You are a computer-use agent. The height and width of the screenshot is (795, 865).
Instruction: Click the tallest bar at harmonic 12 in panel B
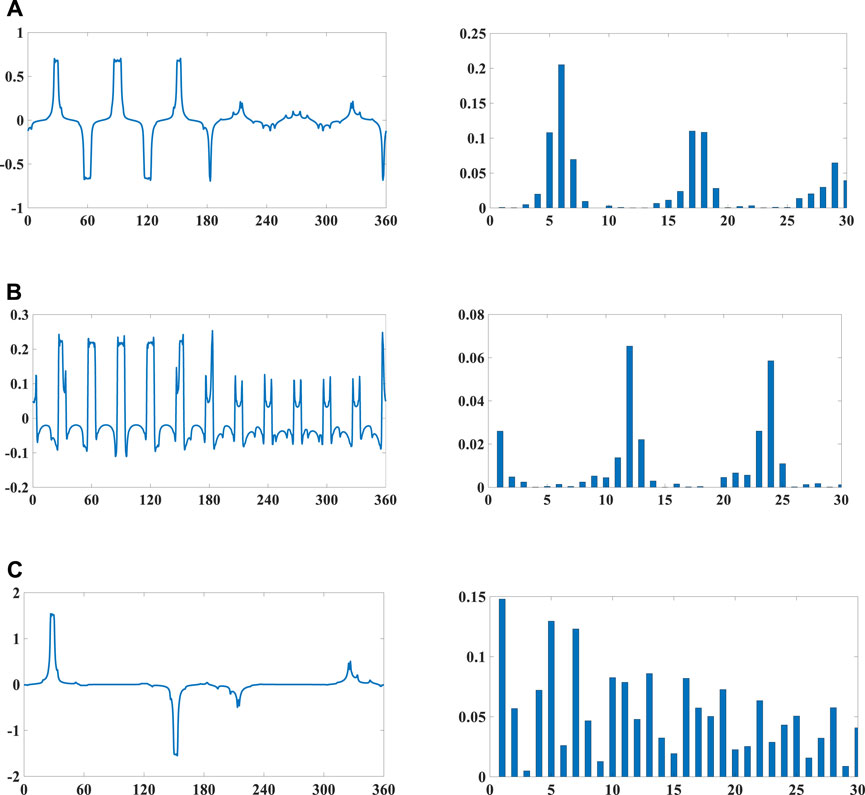pyautogui.click(x=629, y=417)
